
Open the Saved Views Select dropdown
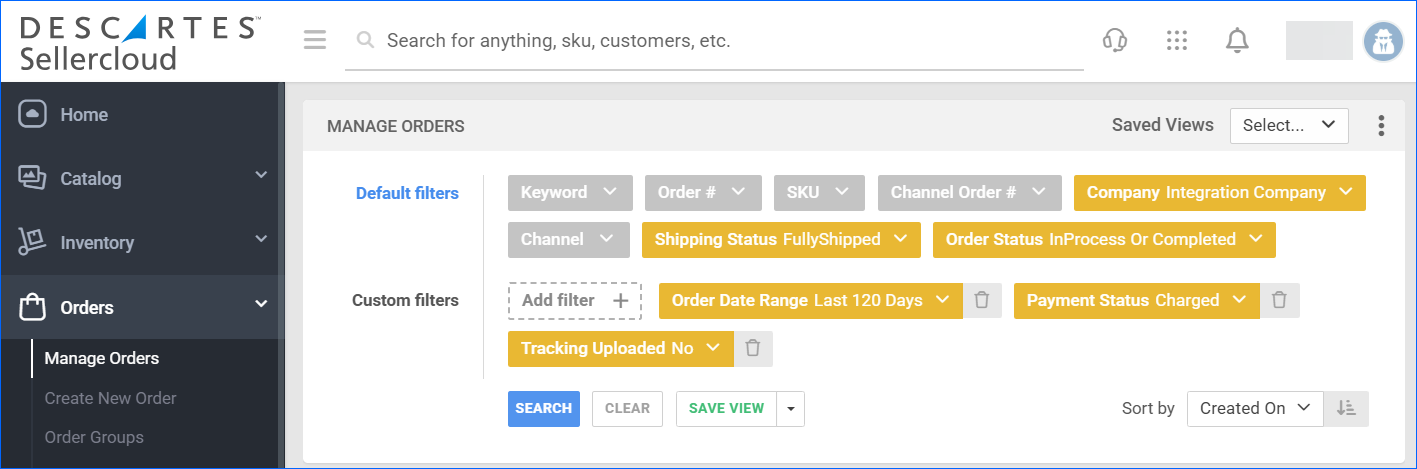(x=1289, y=126)
